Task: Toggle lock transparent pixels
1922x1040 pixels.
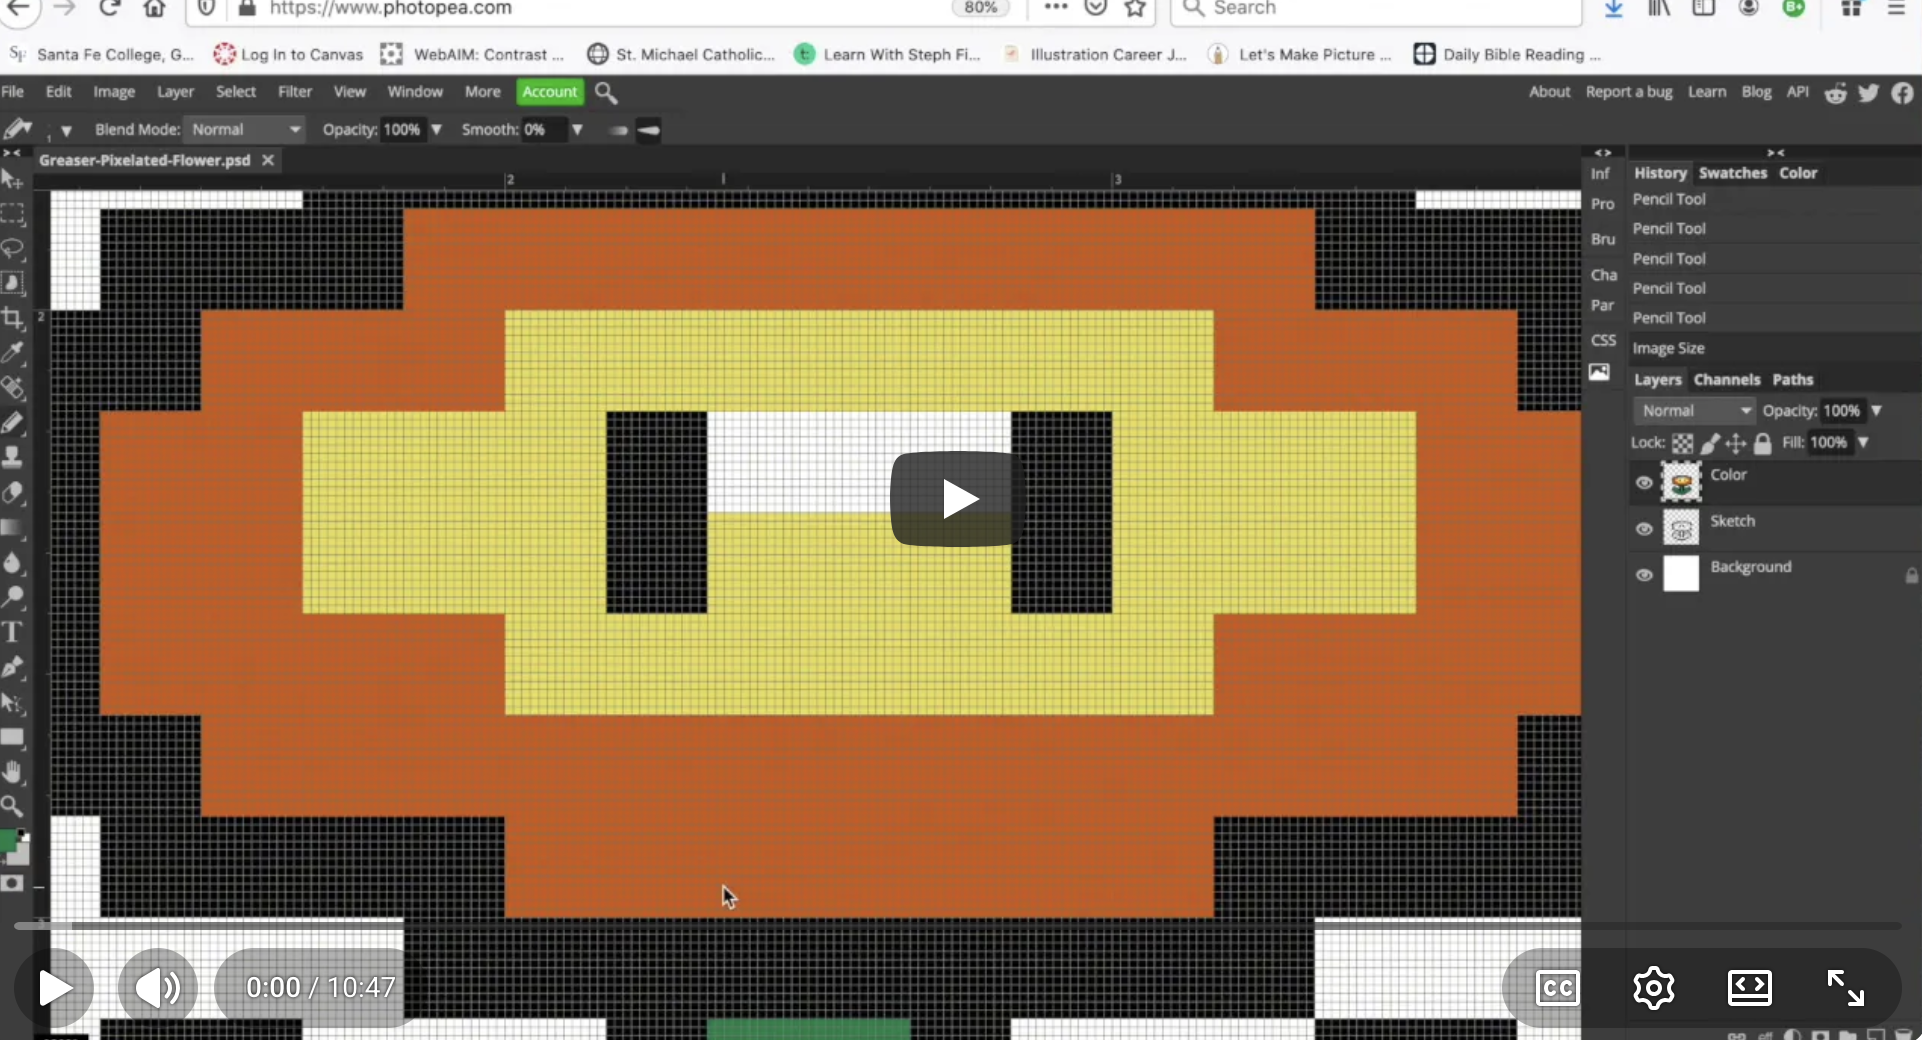Action: coord(1683,443)
